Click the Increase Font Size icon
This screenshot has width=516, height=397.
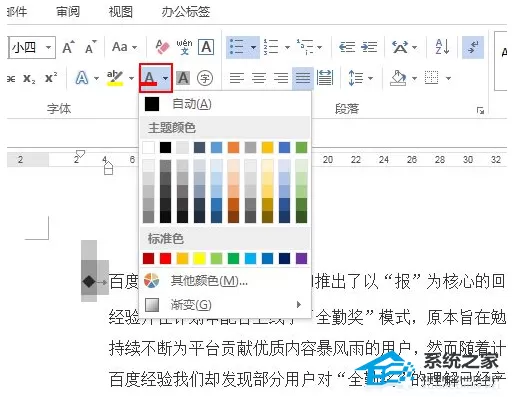click(68, 47)
